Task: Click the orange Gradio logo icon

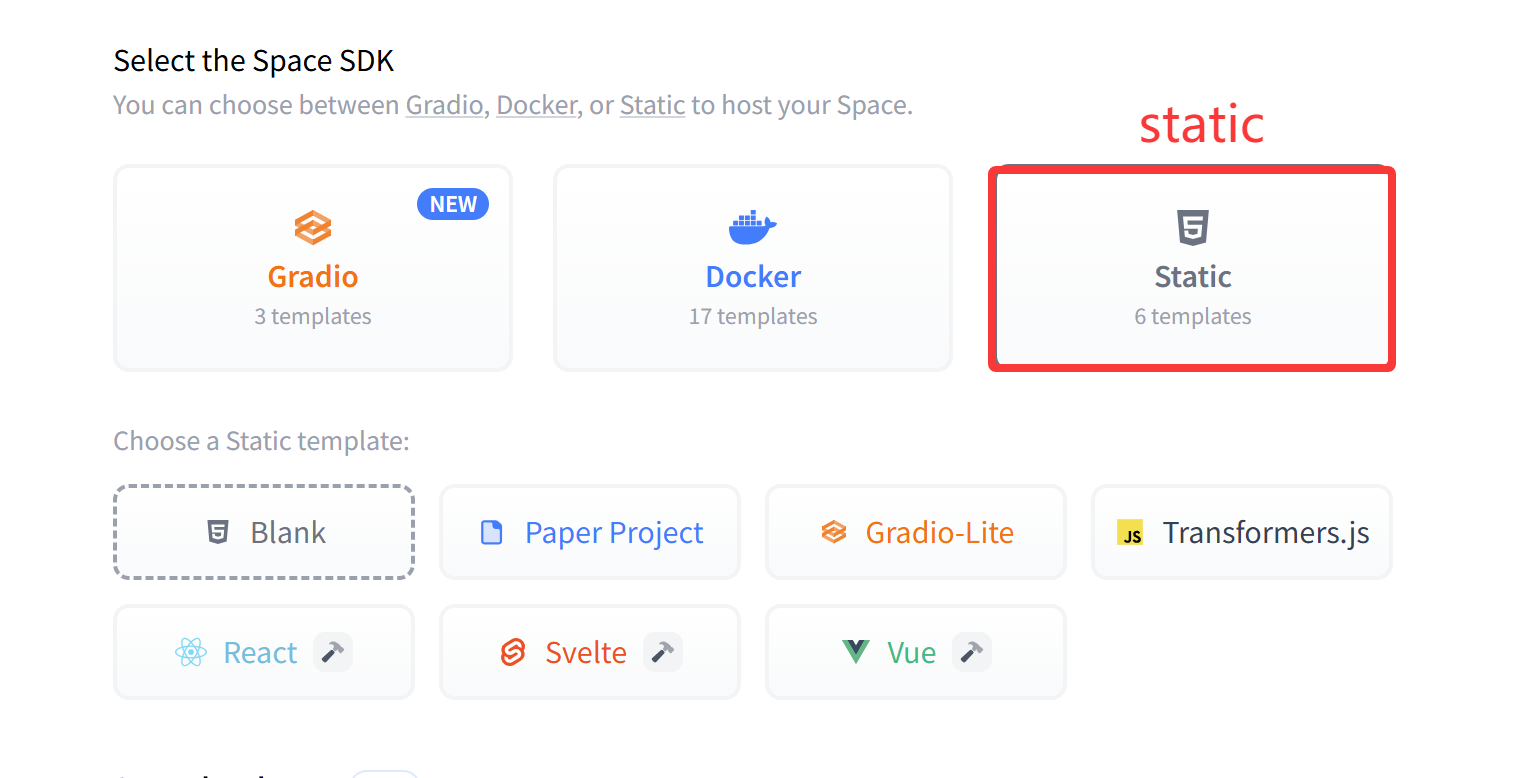Action: 313,228
